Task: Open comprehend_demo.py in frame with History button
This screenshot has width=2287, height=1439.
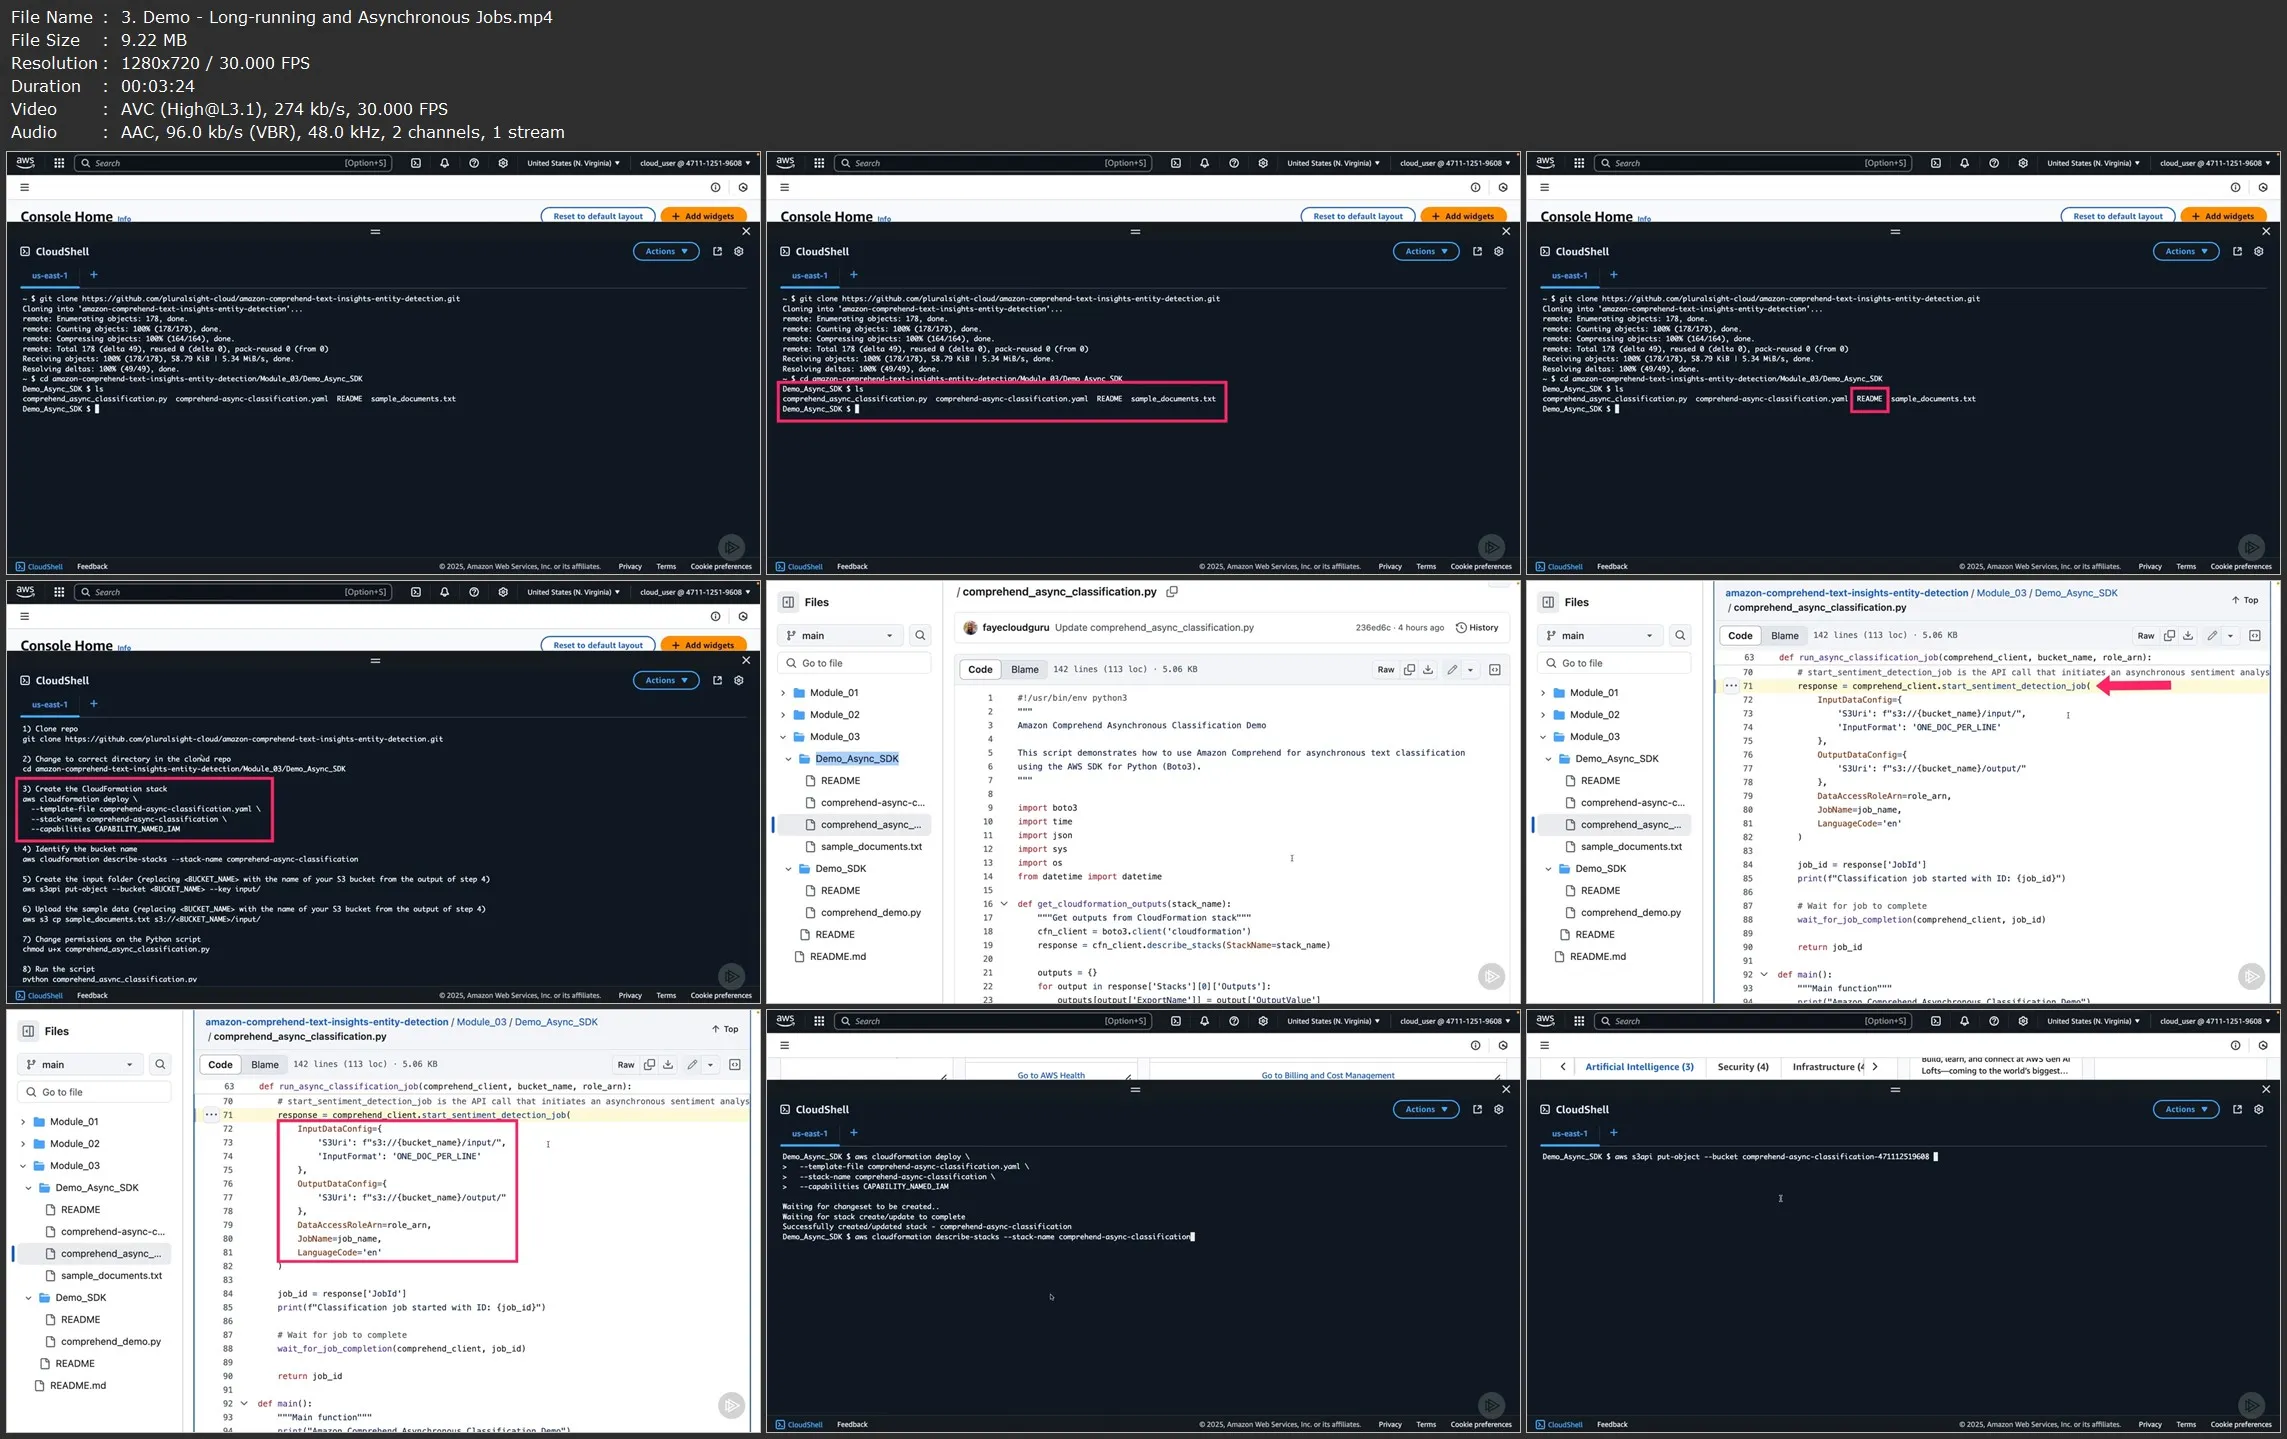Action: click(x=871, y=913)
